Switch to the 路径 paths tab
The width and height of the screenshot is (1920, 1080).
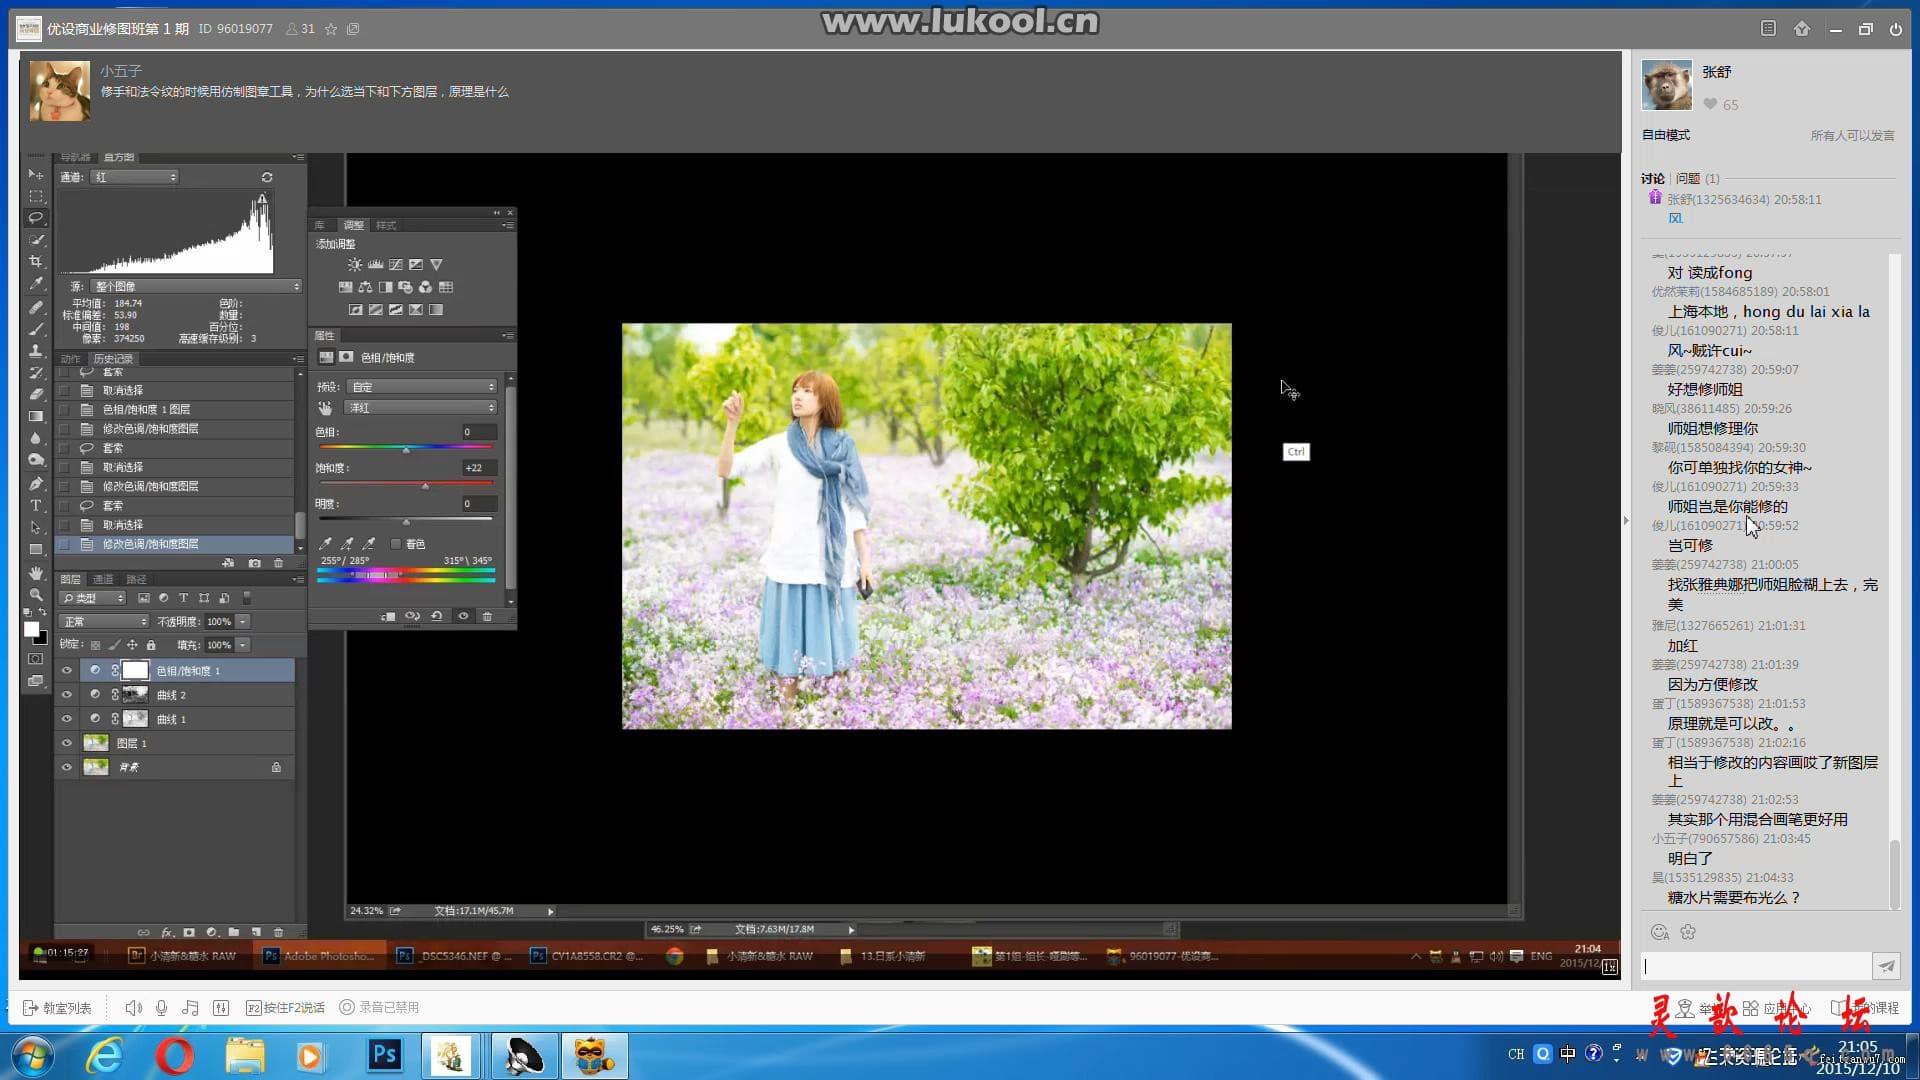[x=136, y=579]
